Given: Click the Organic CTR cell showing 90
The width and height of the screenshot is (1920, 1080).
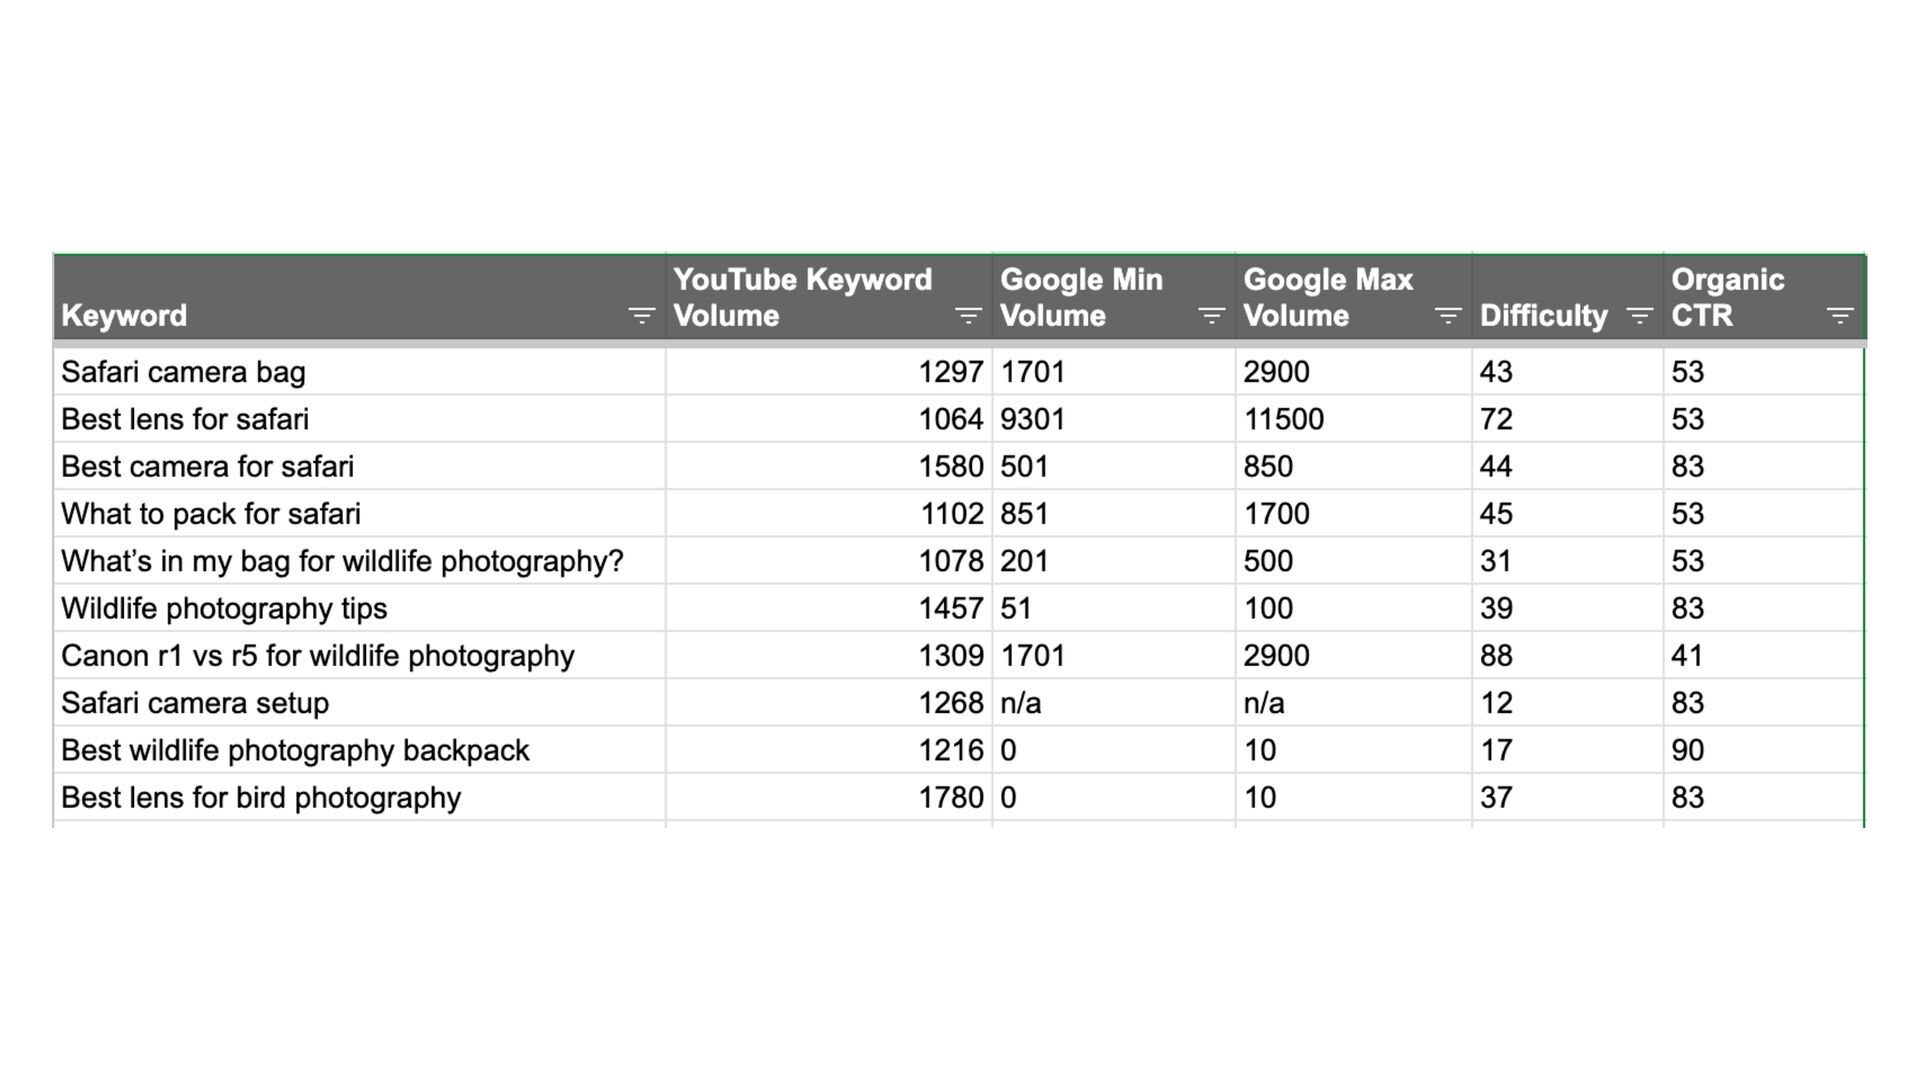Looking at the screenshot, I should (1688, 750).
